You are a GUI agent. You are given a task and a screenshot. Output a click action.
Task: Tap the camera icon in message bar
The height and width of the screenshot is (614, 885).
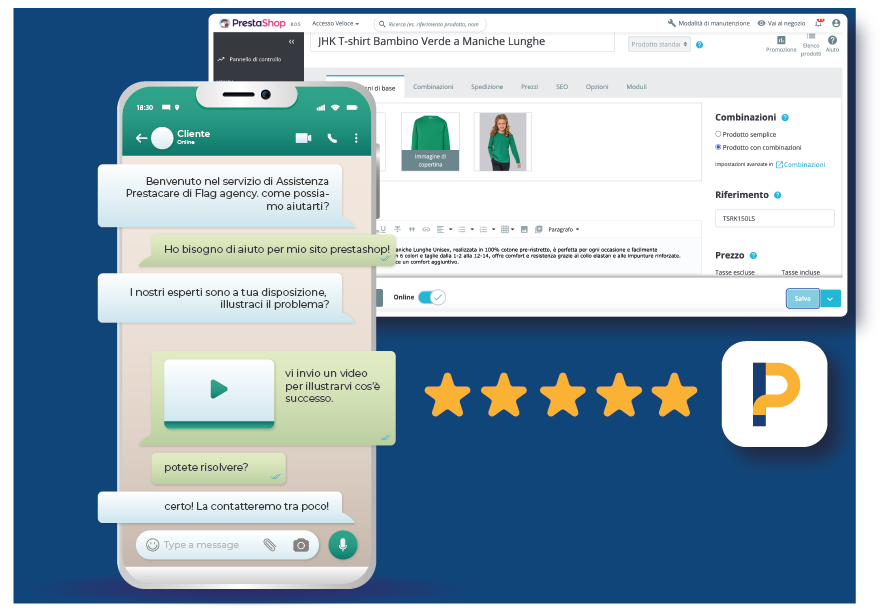(x=301, y=545)
